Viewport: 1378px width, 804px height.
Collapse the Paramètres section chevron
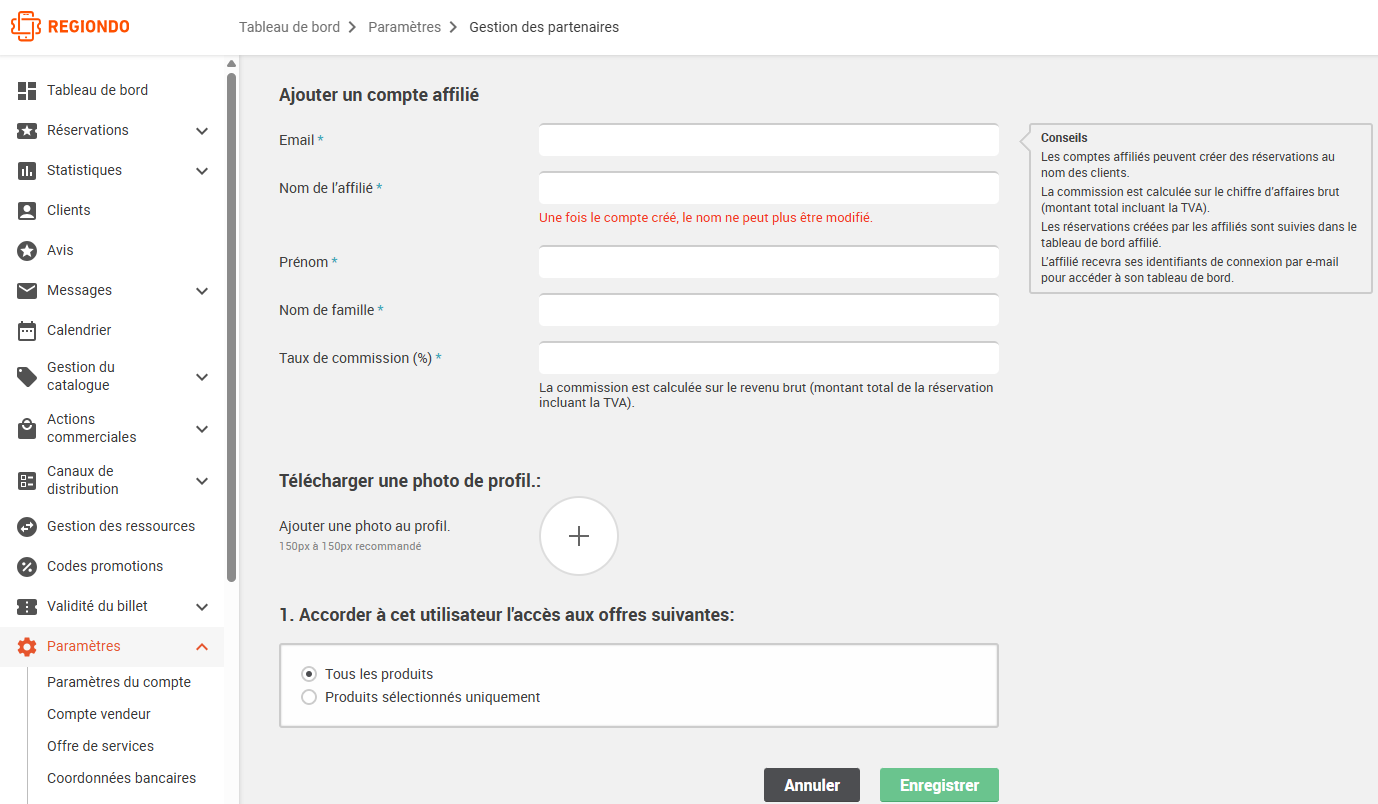tap(202, 647)
